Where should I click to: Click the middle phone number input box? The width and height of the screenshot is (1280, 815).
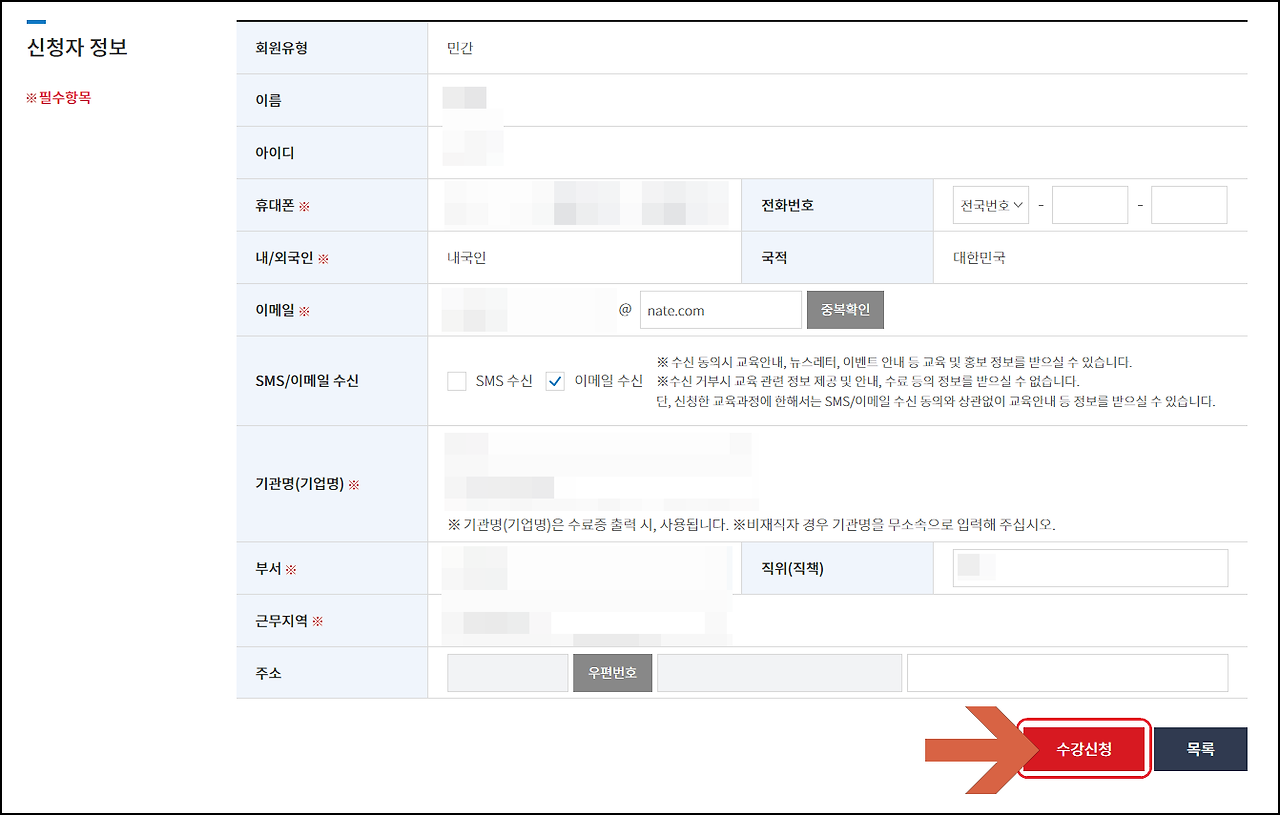(x=1089, y=204)
